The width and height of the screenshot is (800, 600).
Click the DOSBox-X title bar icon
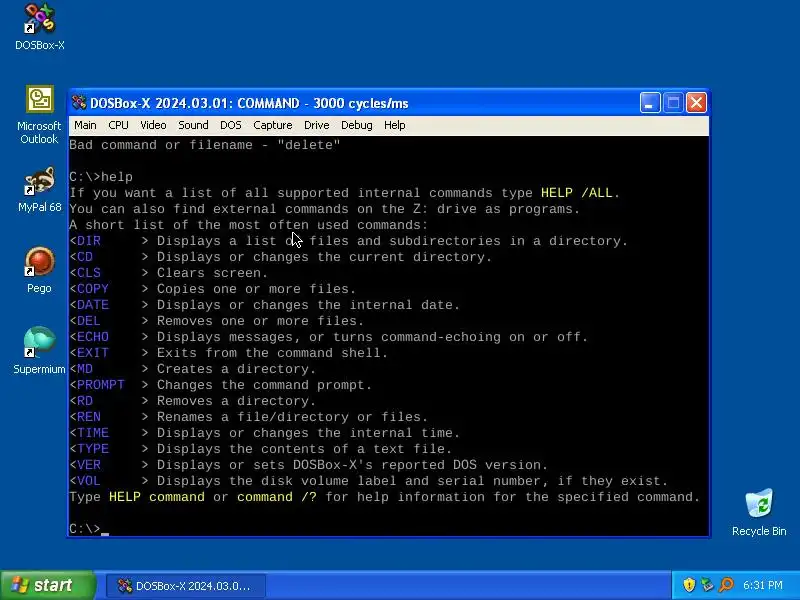coord(79,103)
